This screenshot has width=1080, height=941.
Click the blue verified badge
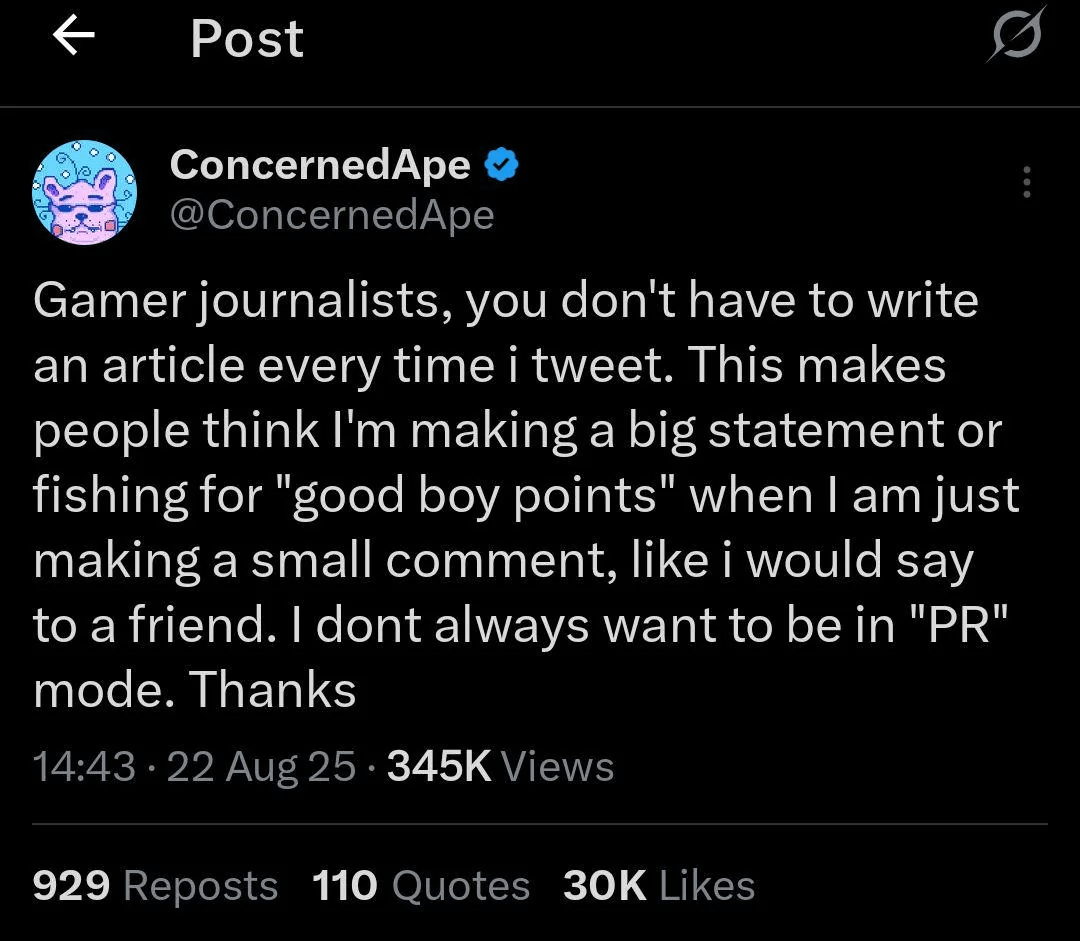[500, 165]
